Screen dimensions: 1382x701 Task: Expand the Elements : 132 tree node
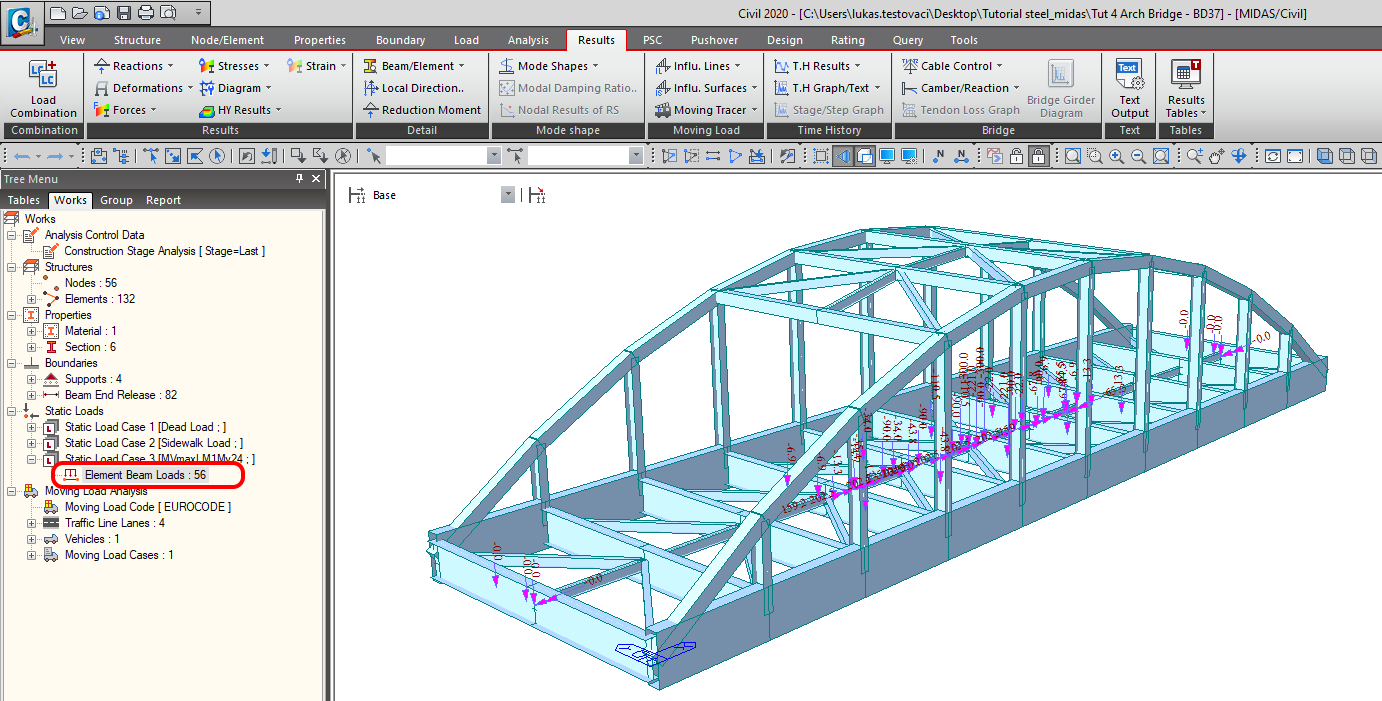(x=31, y=299)
